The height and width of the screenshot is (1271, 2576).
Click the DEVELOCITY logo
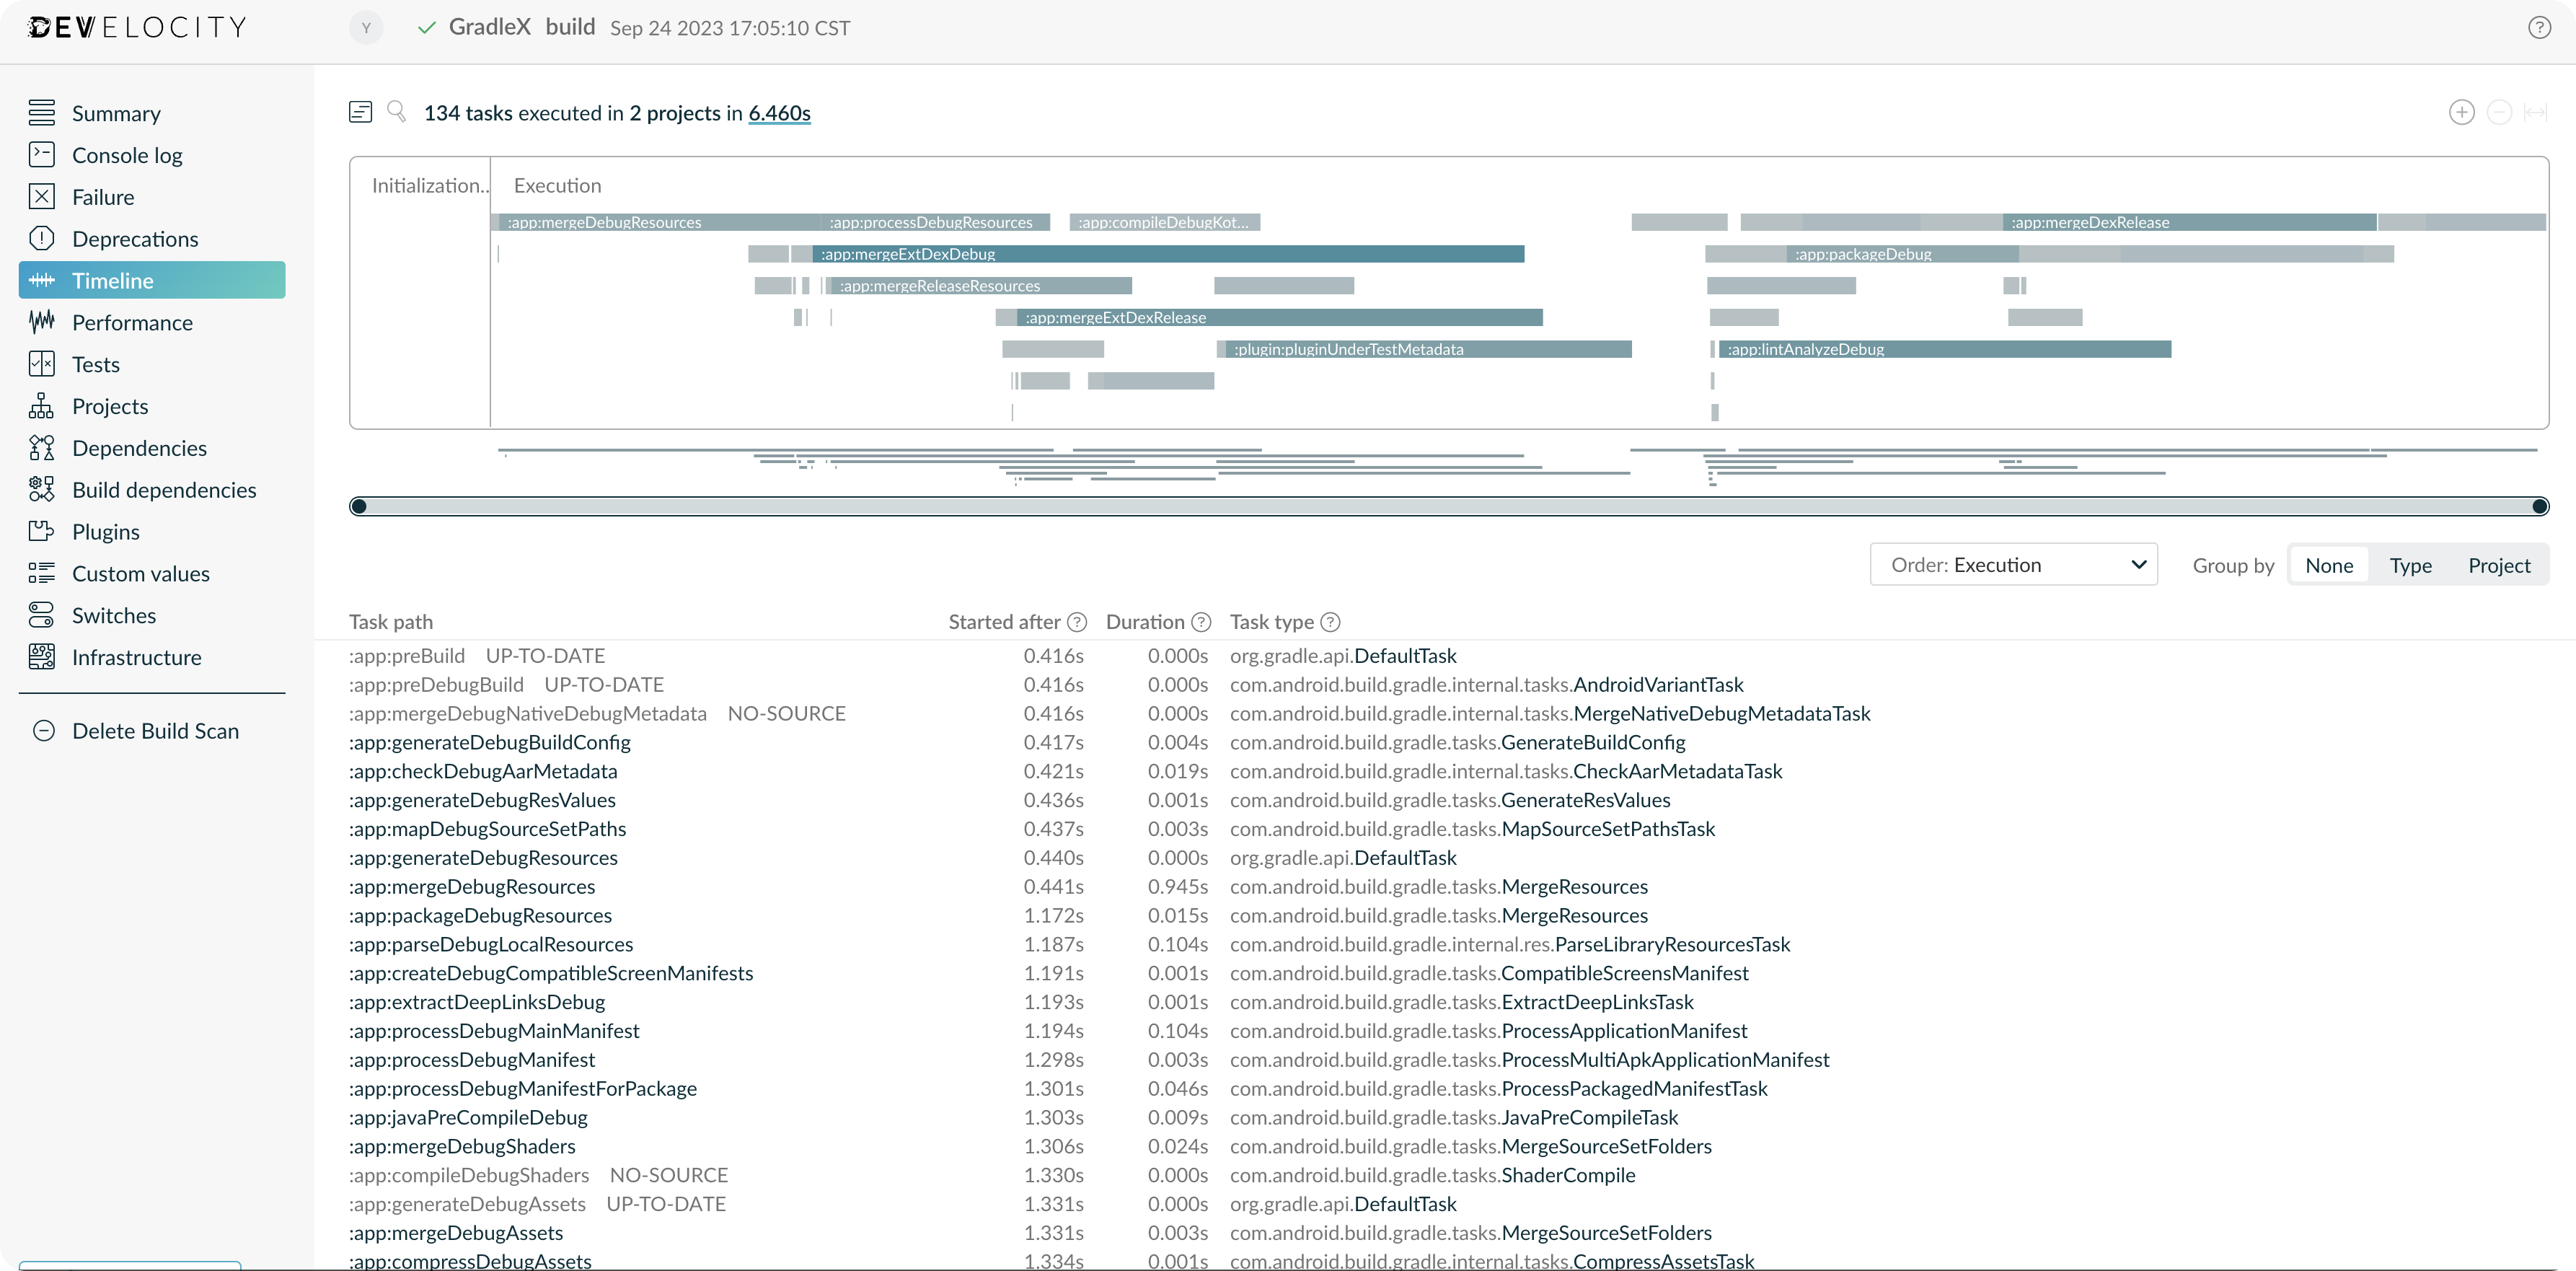137,27
